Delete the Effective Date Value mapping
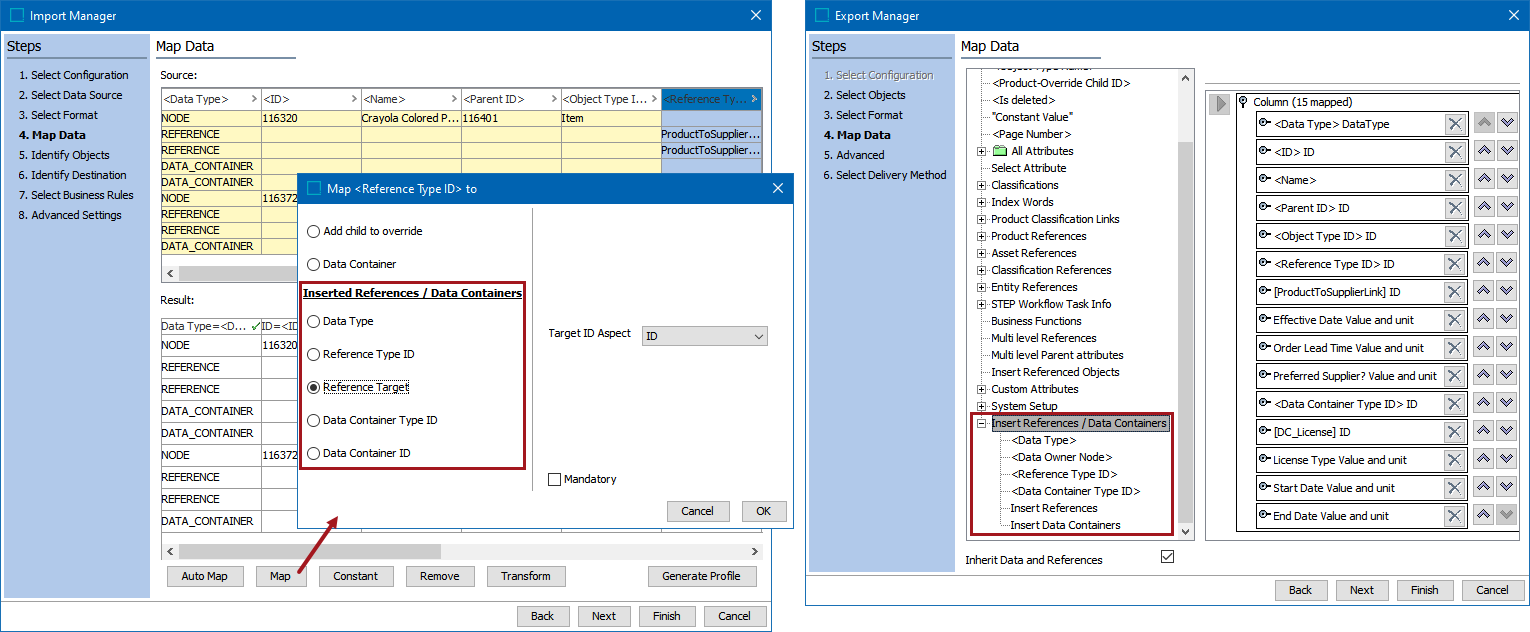This screenshot has height=632, width=1530. 1455,320
